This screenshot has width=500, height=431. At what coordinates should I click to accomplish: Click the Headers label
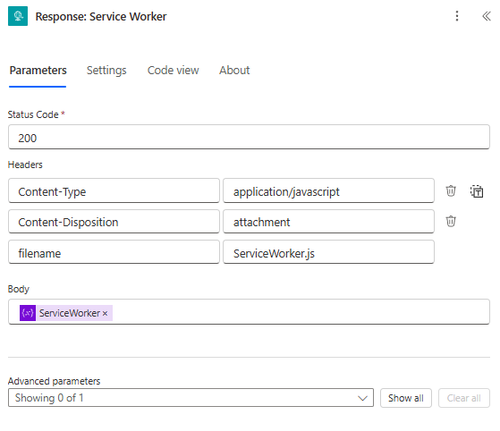pyautogui.click(x=25, y=165)
